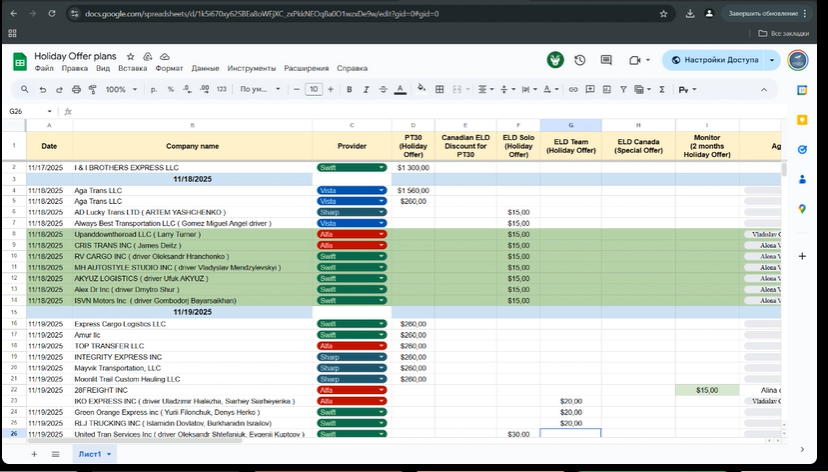Toggle italic formatting
The height and width of the screenshot is (472, 828).
click(x=364, y=90)
